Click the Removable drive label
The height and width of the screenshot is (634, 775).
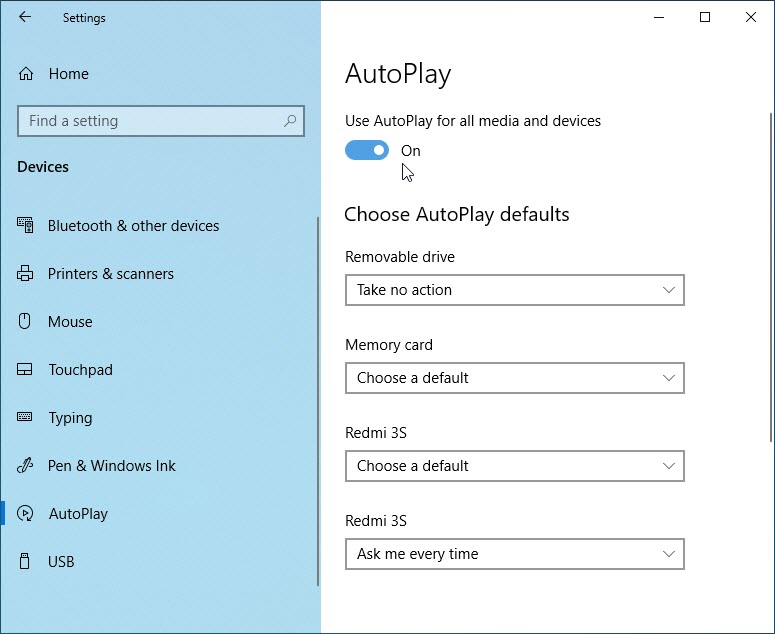400,257
